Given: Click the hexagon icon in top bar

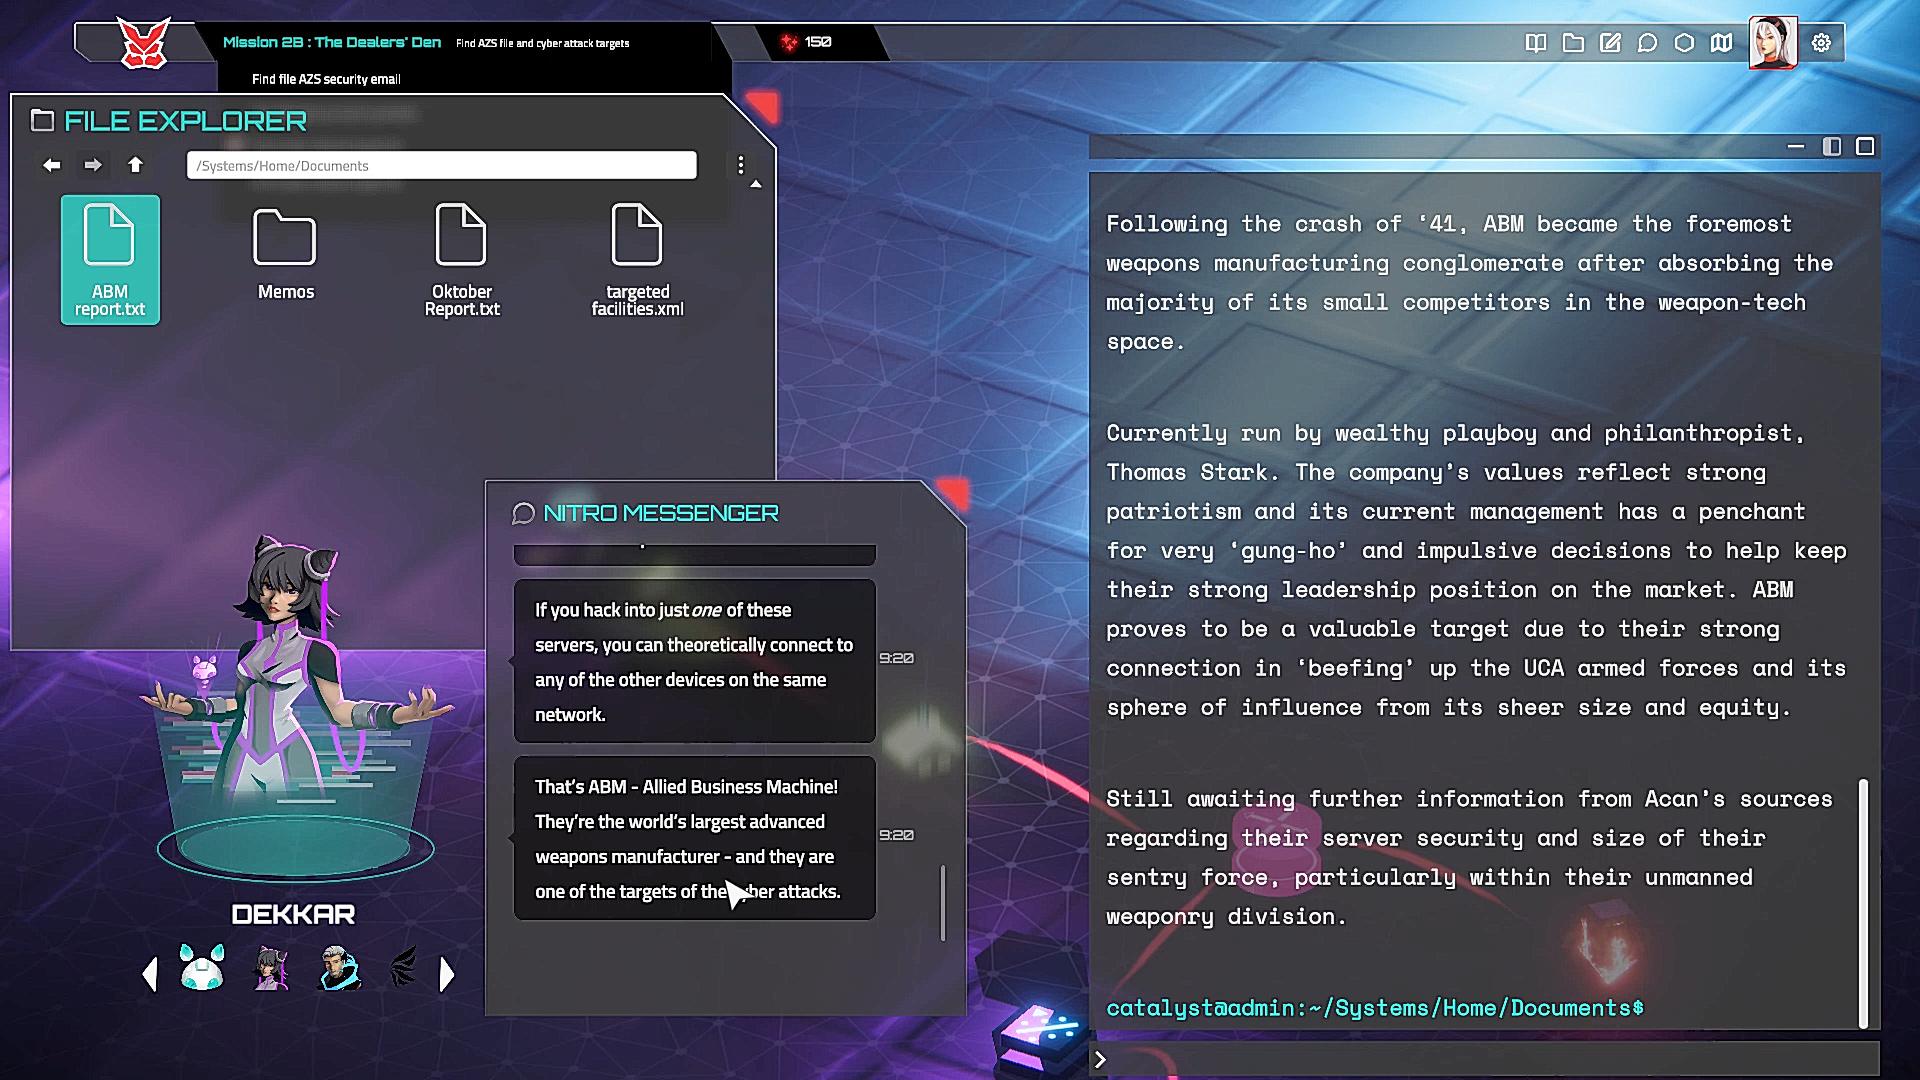Looking at the screenshot, I should tap(1684, 42).
